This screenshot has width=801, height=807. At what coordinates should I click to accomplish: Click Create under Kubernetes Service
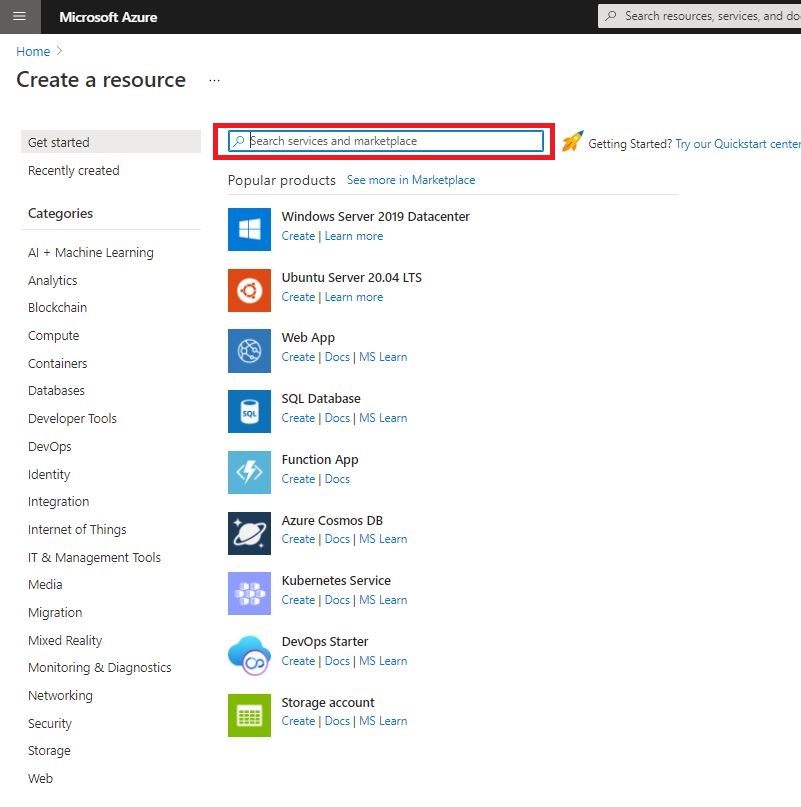[298, 600]
